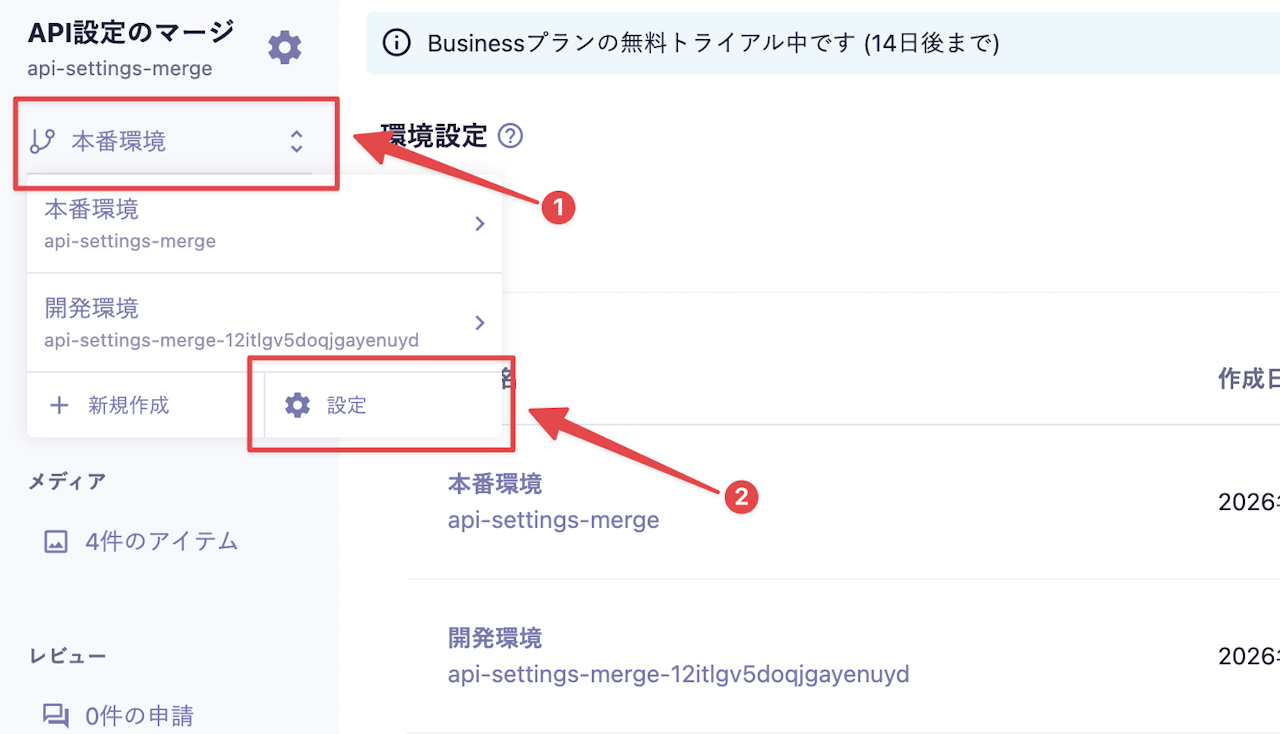
Task: Toggle the 本番環境 environment selector dropdown
Action: [x=169, y=141]
